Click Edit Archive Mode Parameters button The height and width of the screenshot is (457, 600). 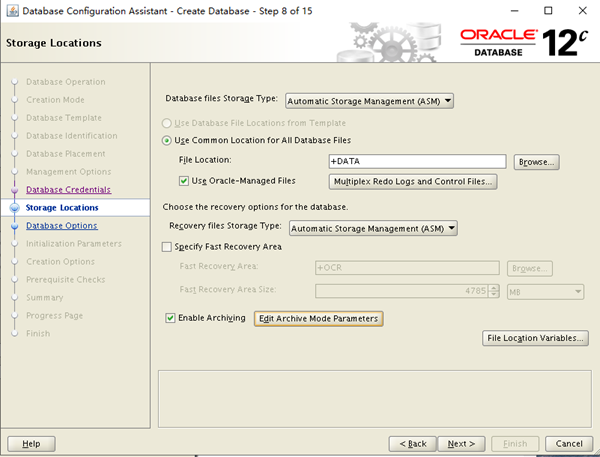(318, 319)
